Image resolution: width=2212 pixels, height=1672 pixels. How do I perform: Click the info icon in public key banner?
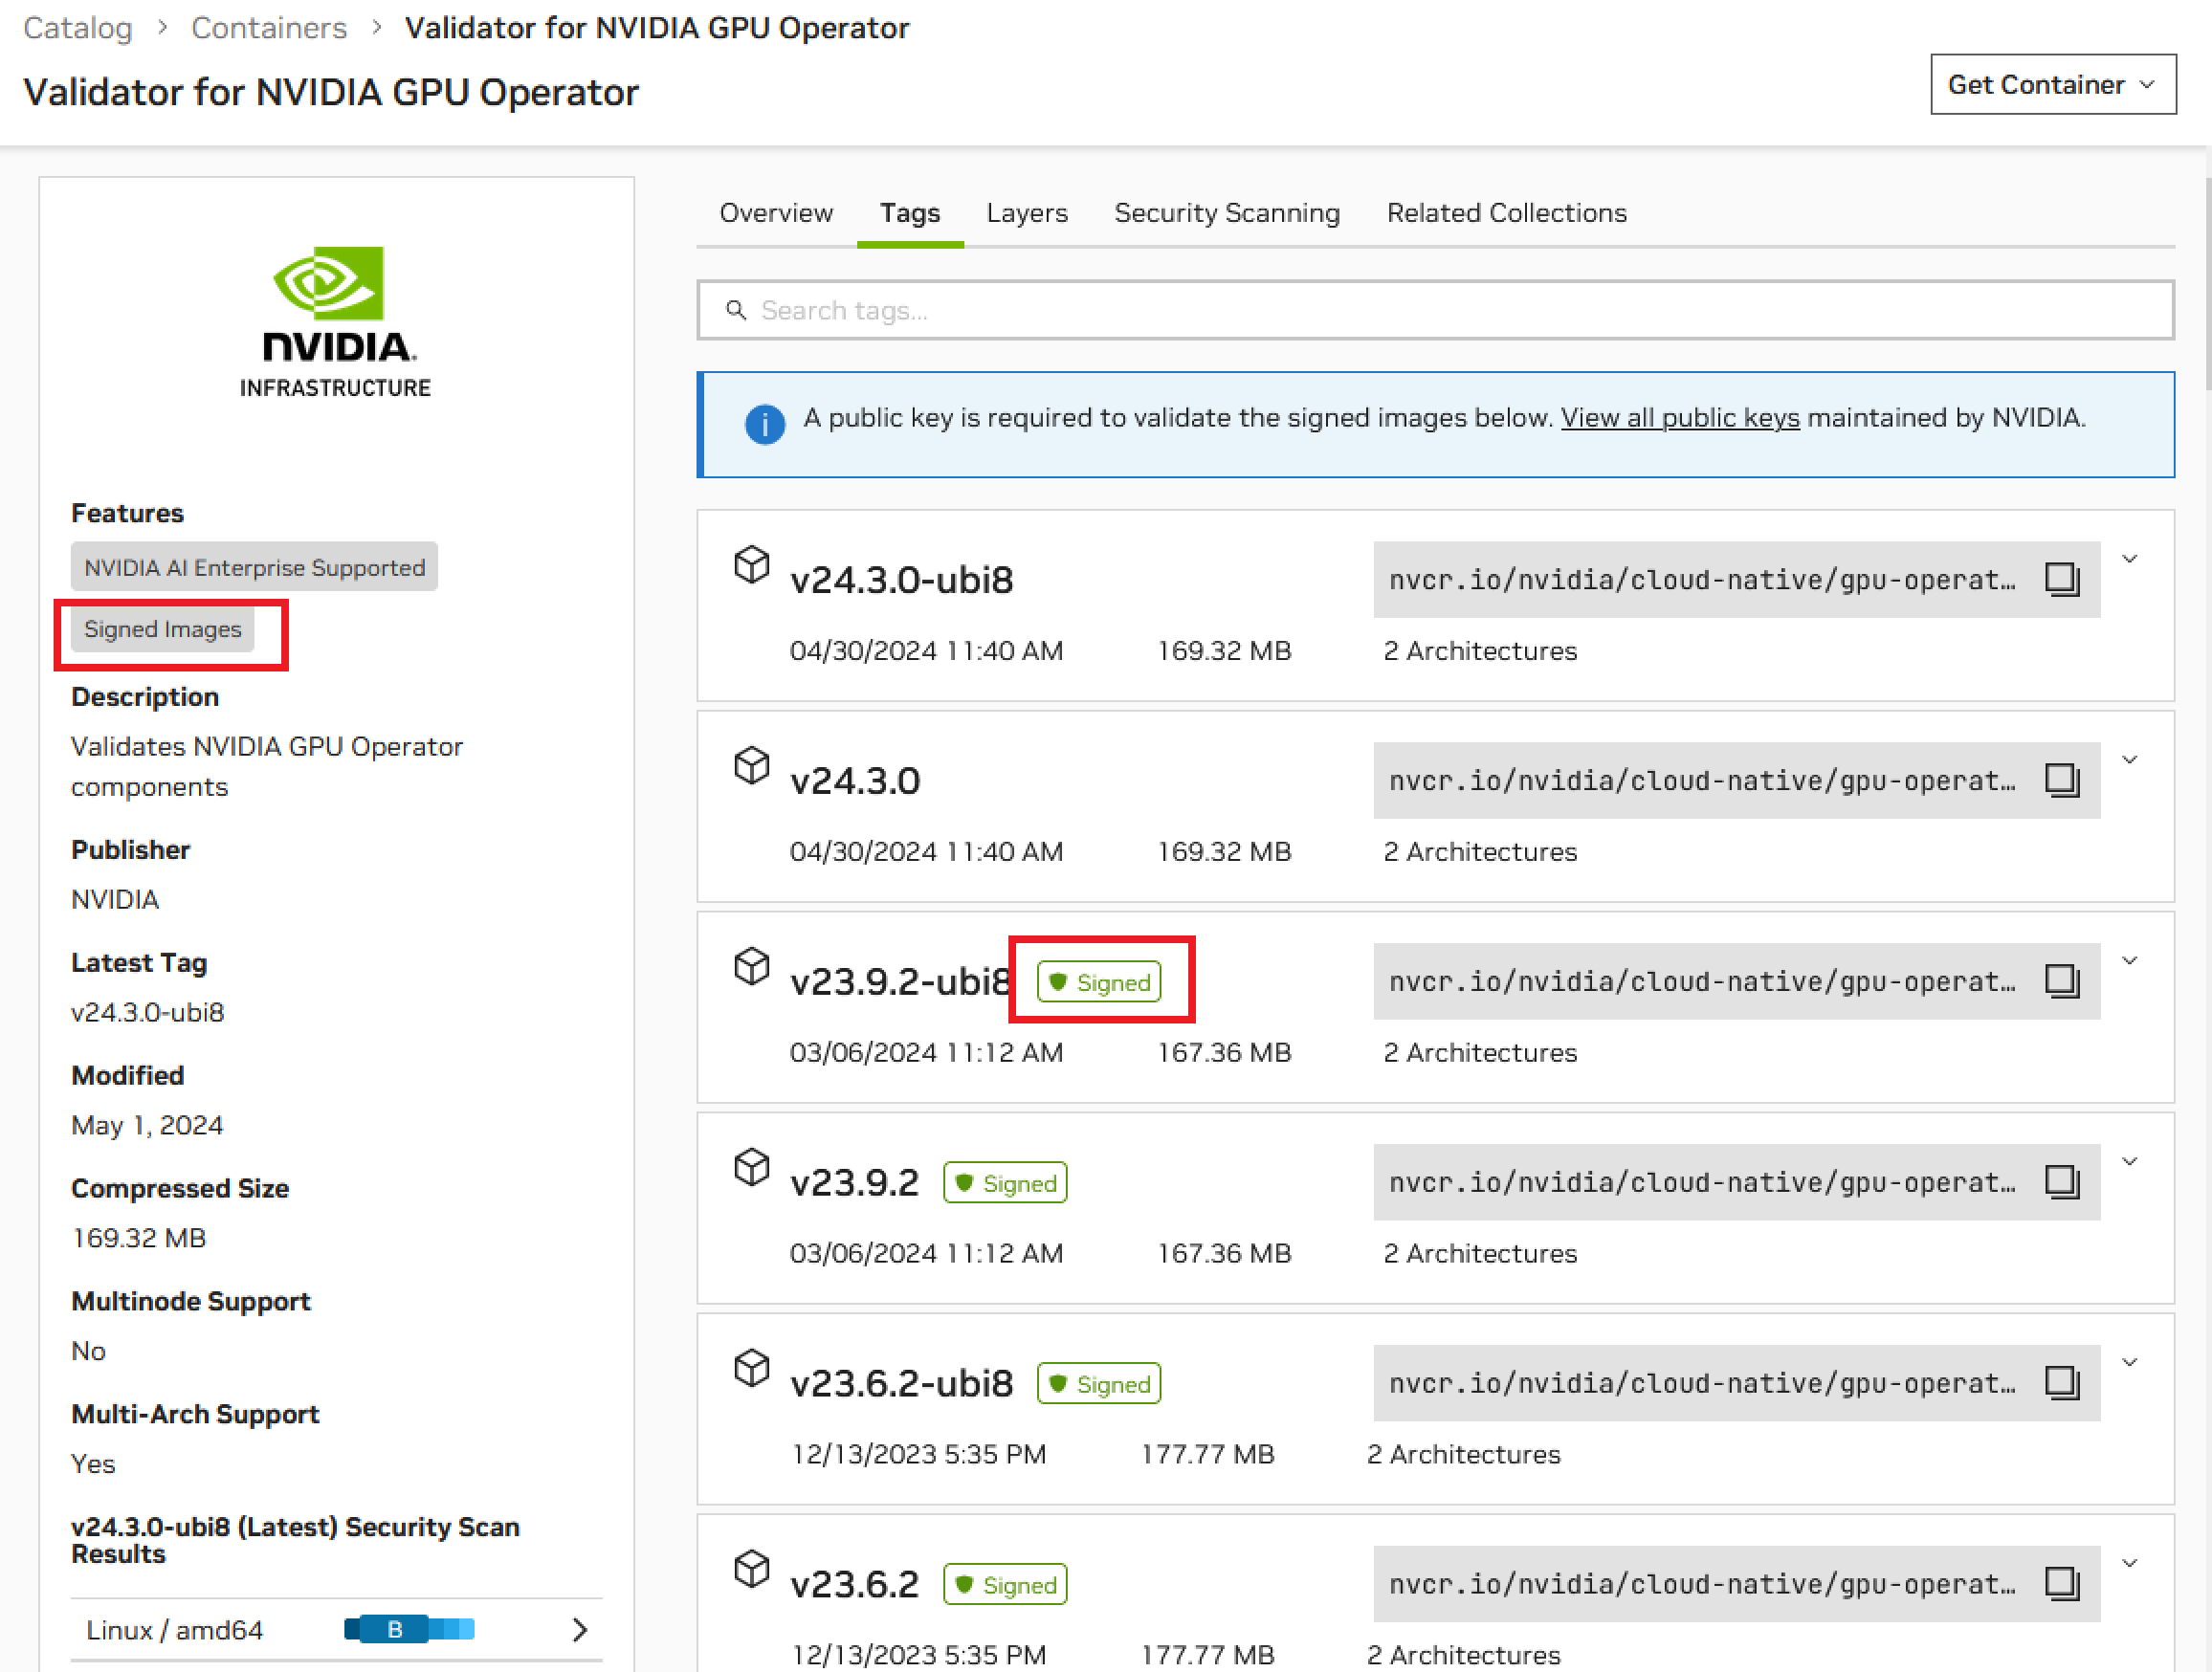pyautogui.click(x=765, y=424)
